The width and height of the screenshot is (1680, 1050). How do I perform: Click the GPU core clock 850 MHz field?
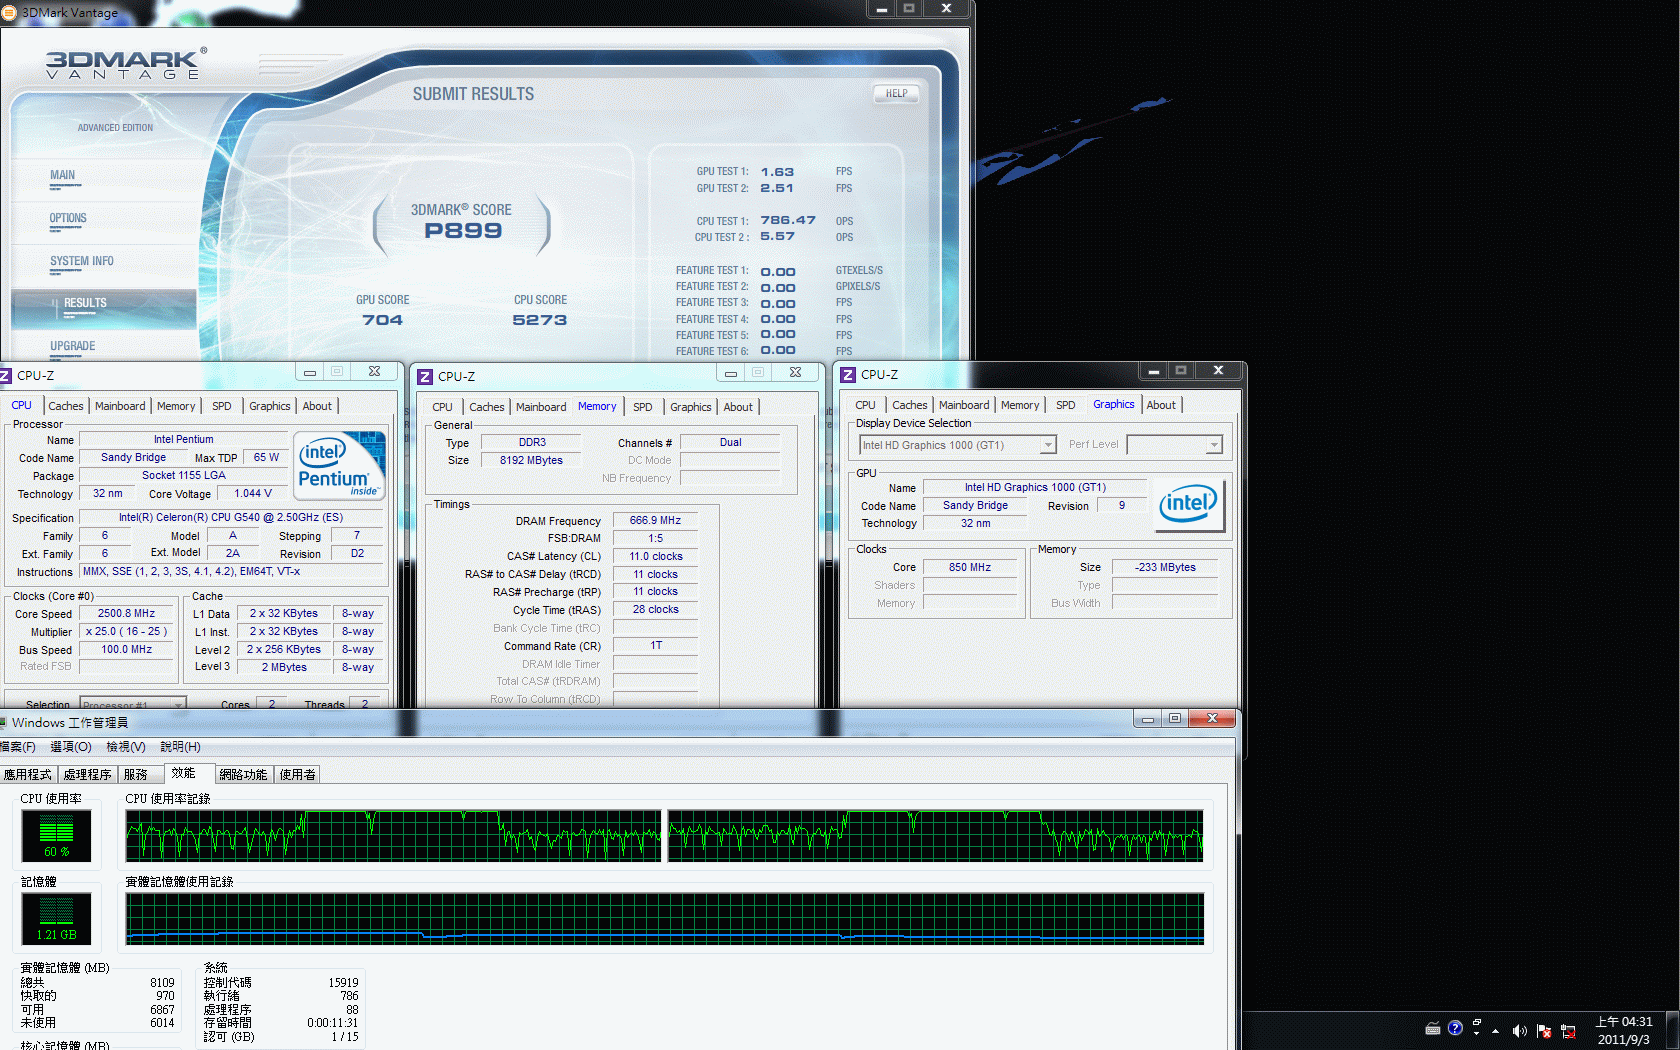pyautogui.click(x=970, y=567)
